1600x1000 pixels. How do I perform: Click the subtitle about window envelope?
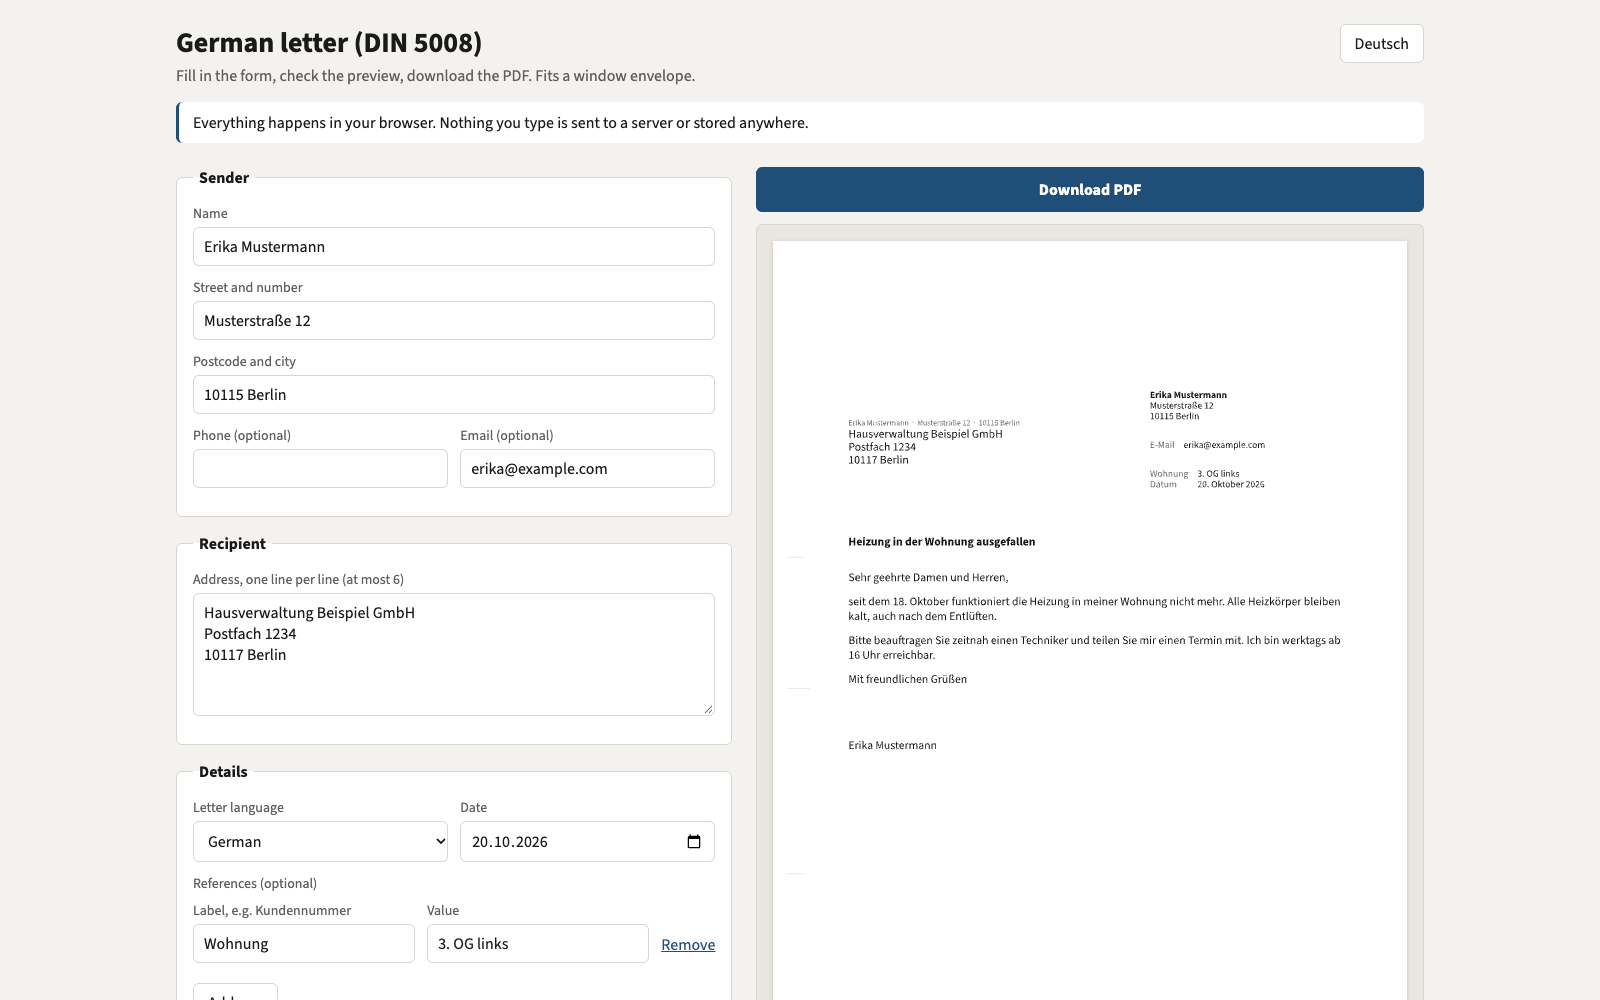[435, 76]
